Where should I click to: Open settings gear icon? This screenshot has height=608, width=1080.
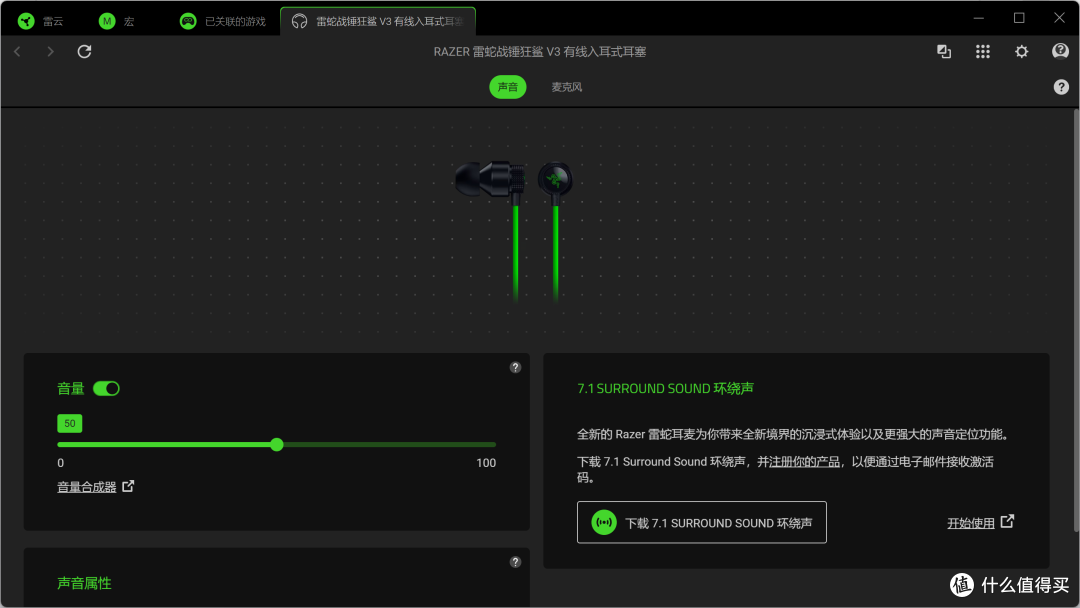pos(1021,52)
